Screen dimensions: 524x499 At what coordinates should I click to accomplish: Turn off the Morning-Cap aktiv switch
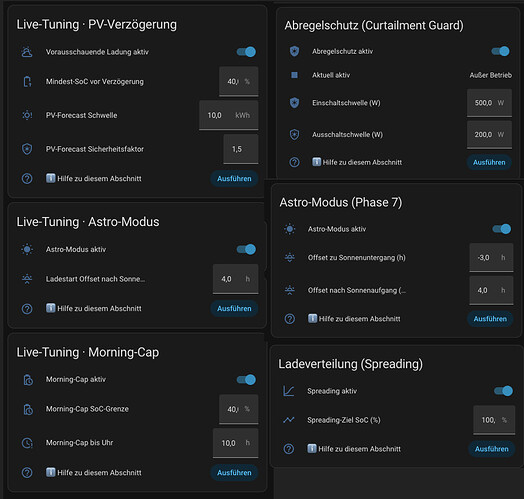pos(246,380)
